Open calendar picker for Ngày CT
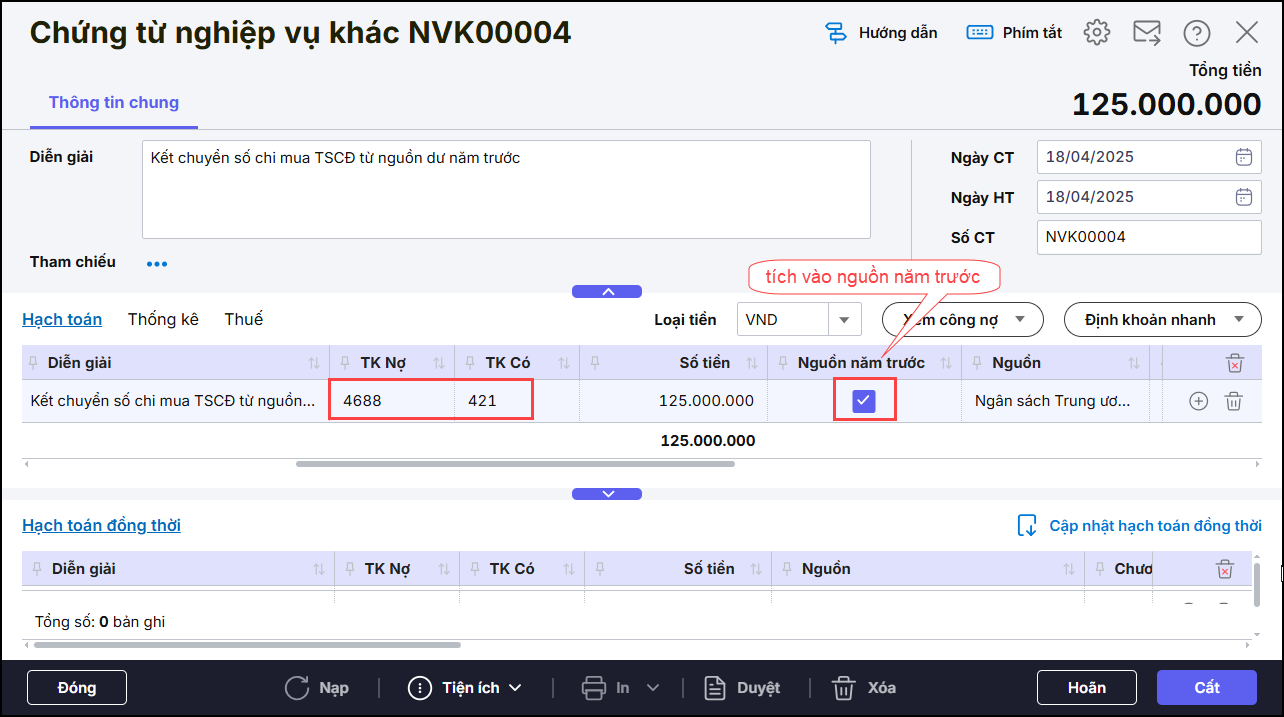Image resolution: width=1284 pixels, height=717 pixels. pyautogui.click(x=1244, y=157)
